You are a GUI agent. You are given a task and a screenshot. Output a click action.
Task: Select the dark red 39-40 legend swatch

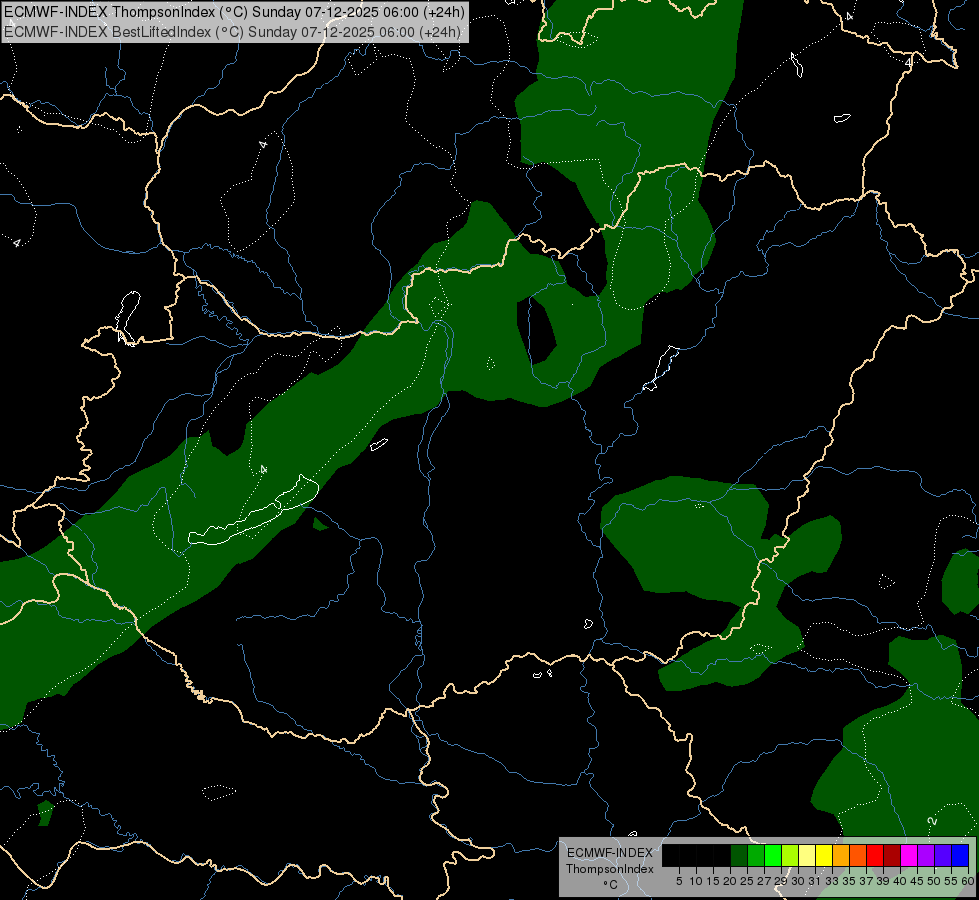(x=892, y=855)
